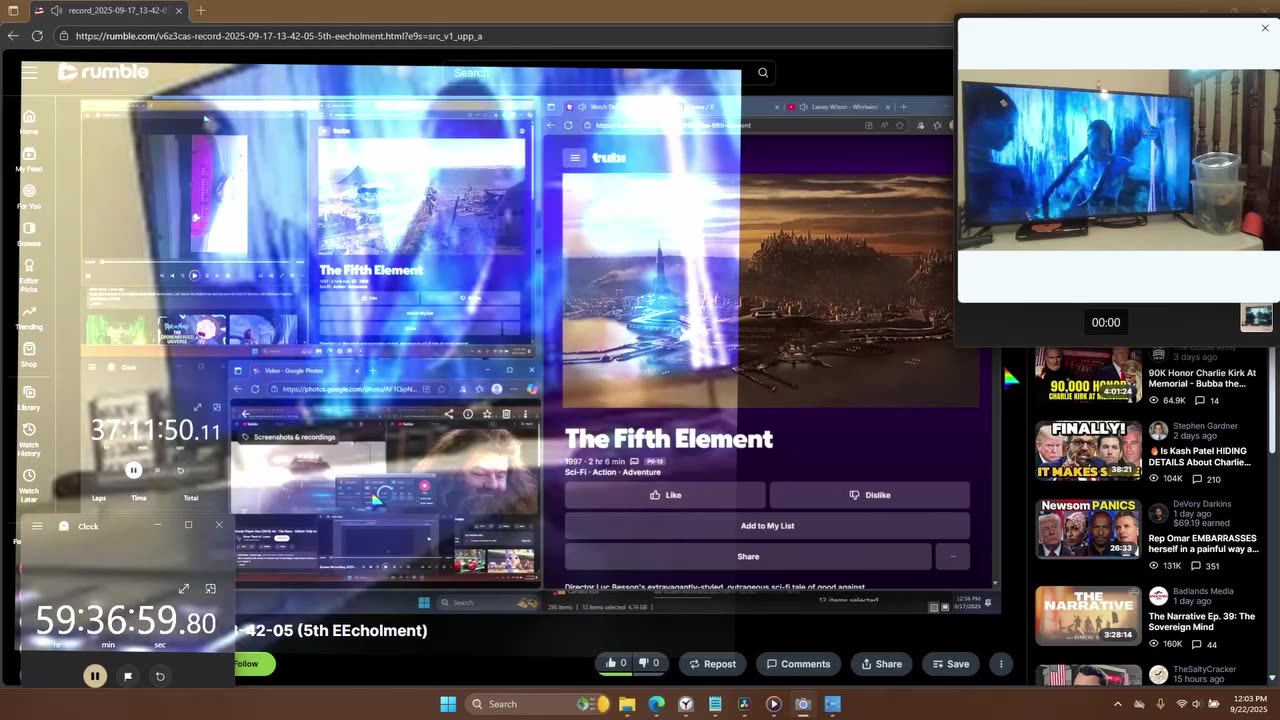Open My Feed in Rumble sidebar

(29, 160)
